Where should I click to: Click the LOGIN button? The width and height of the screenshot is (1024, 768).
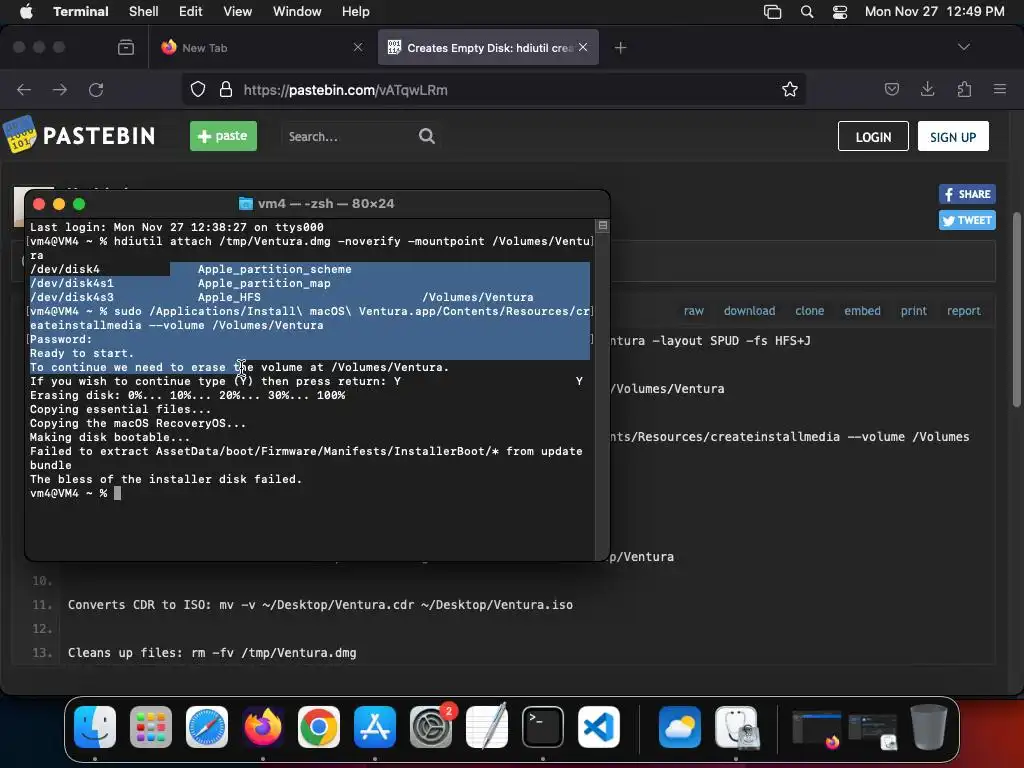pyautogui.click(x=873, y=136)
